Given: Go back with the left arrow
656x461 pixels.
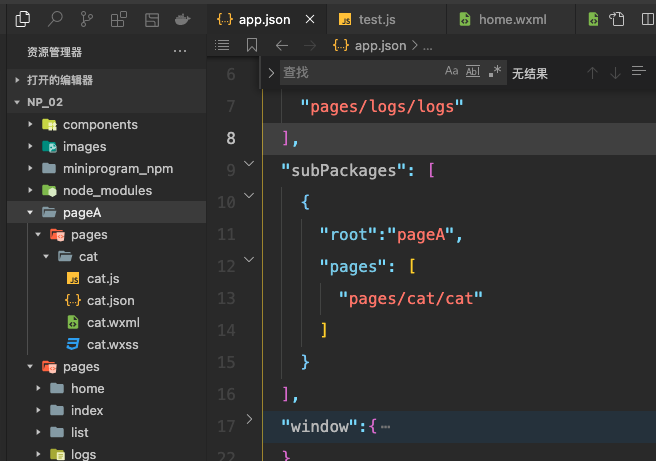Looking at the screenshot, I should [282, 45].
